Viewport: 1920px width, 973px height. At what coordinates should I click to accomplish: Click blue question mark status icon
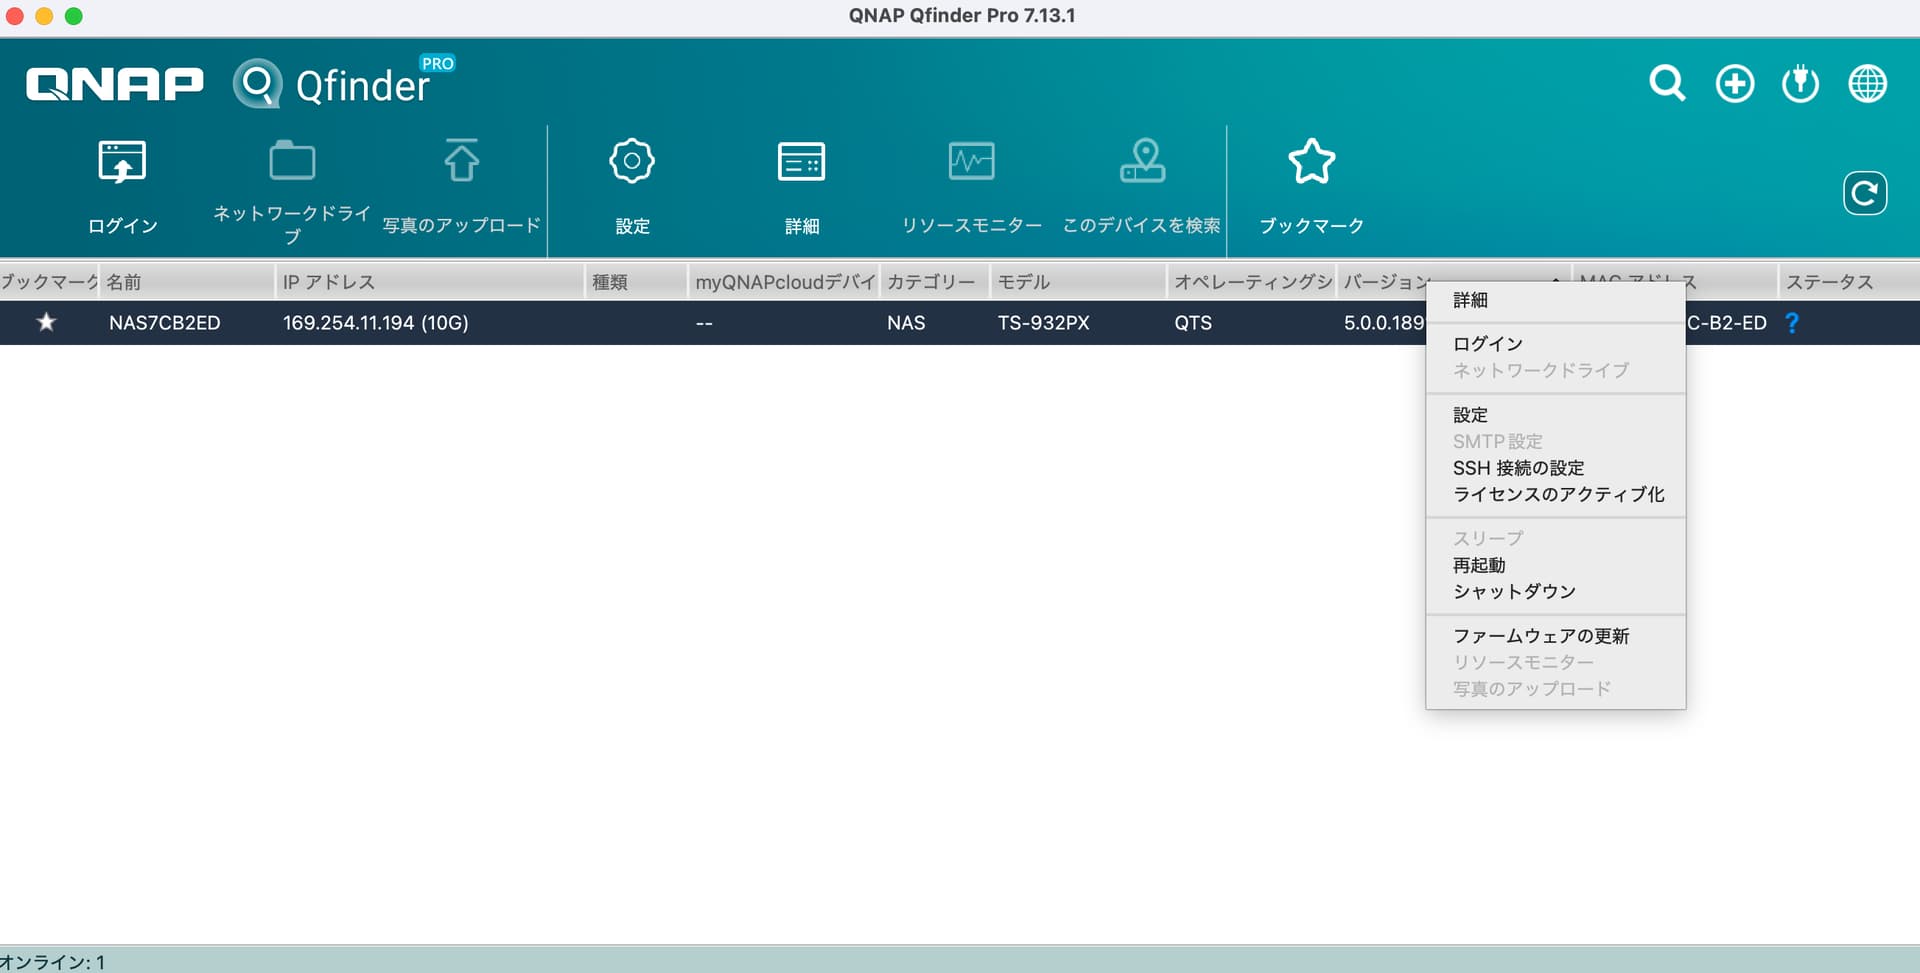(1792, 323)
